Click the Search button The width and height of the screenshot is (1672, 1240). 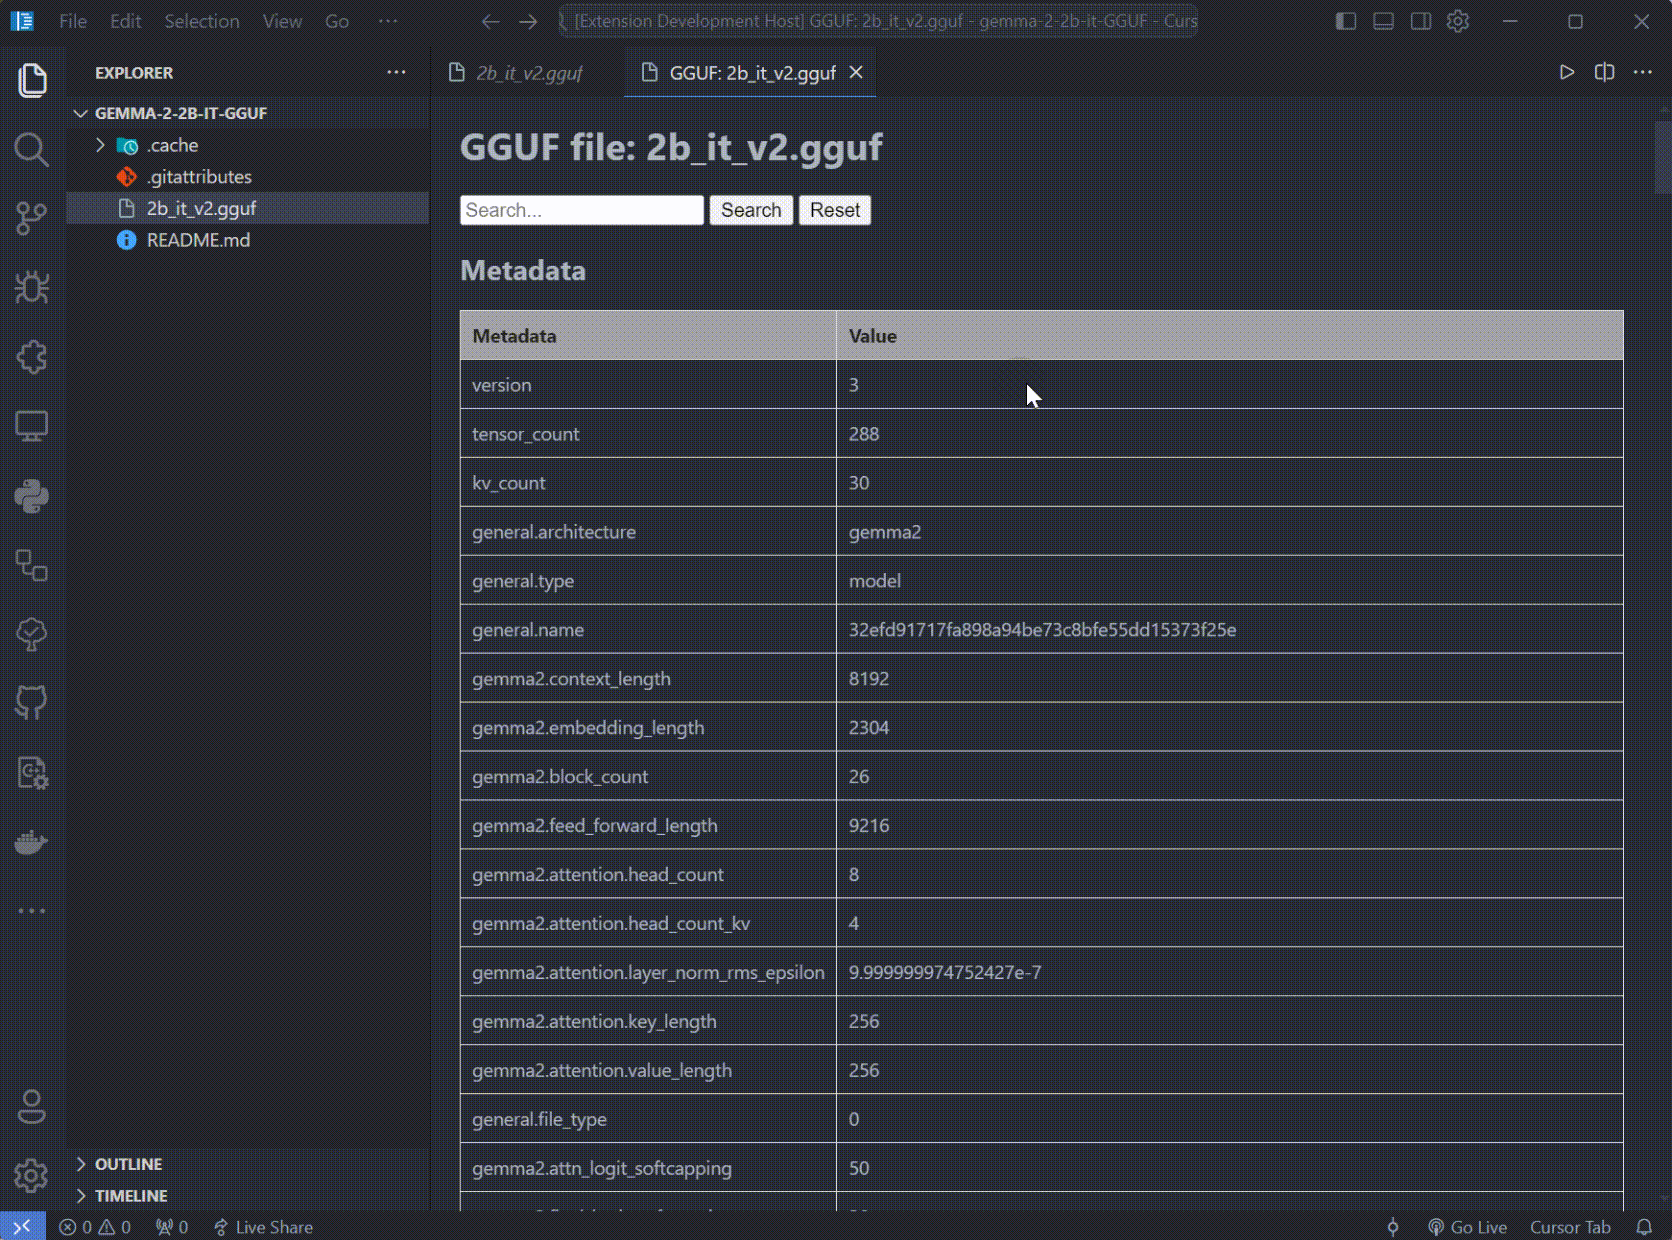point(751,210)
